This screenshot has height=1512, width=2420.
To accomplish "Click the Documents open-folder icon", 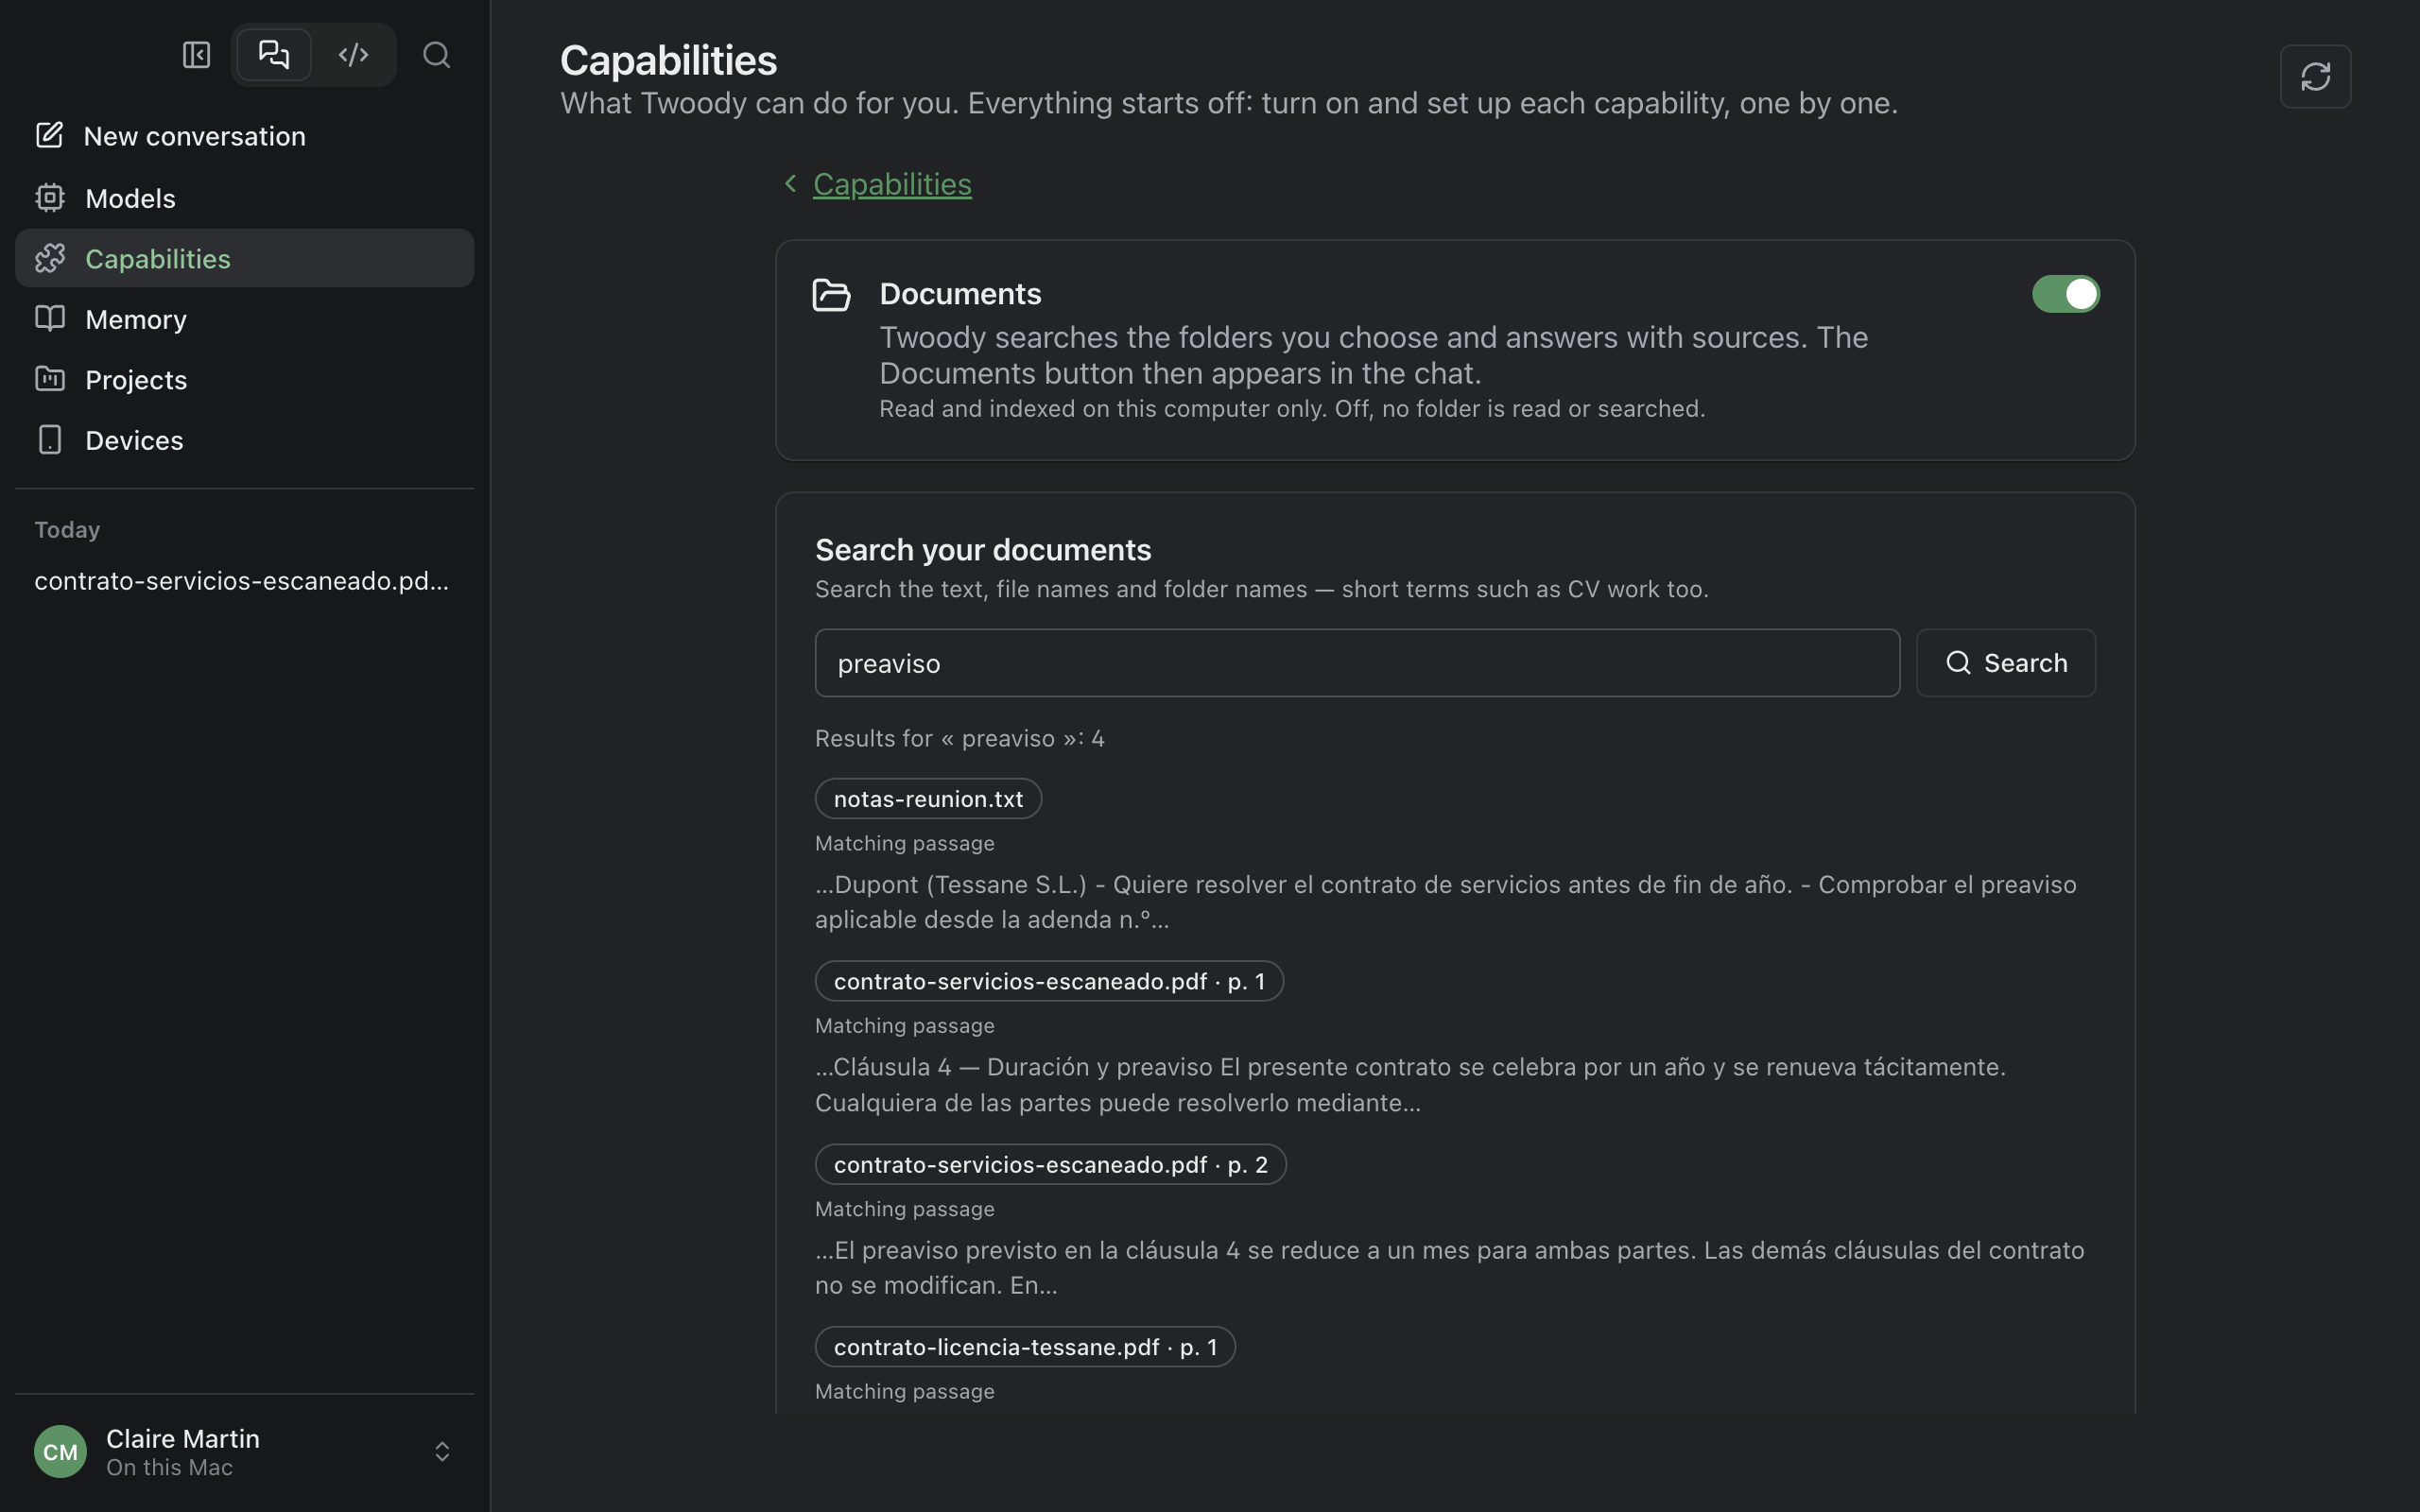I will (x=831, y=295).
